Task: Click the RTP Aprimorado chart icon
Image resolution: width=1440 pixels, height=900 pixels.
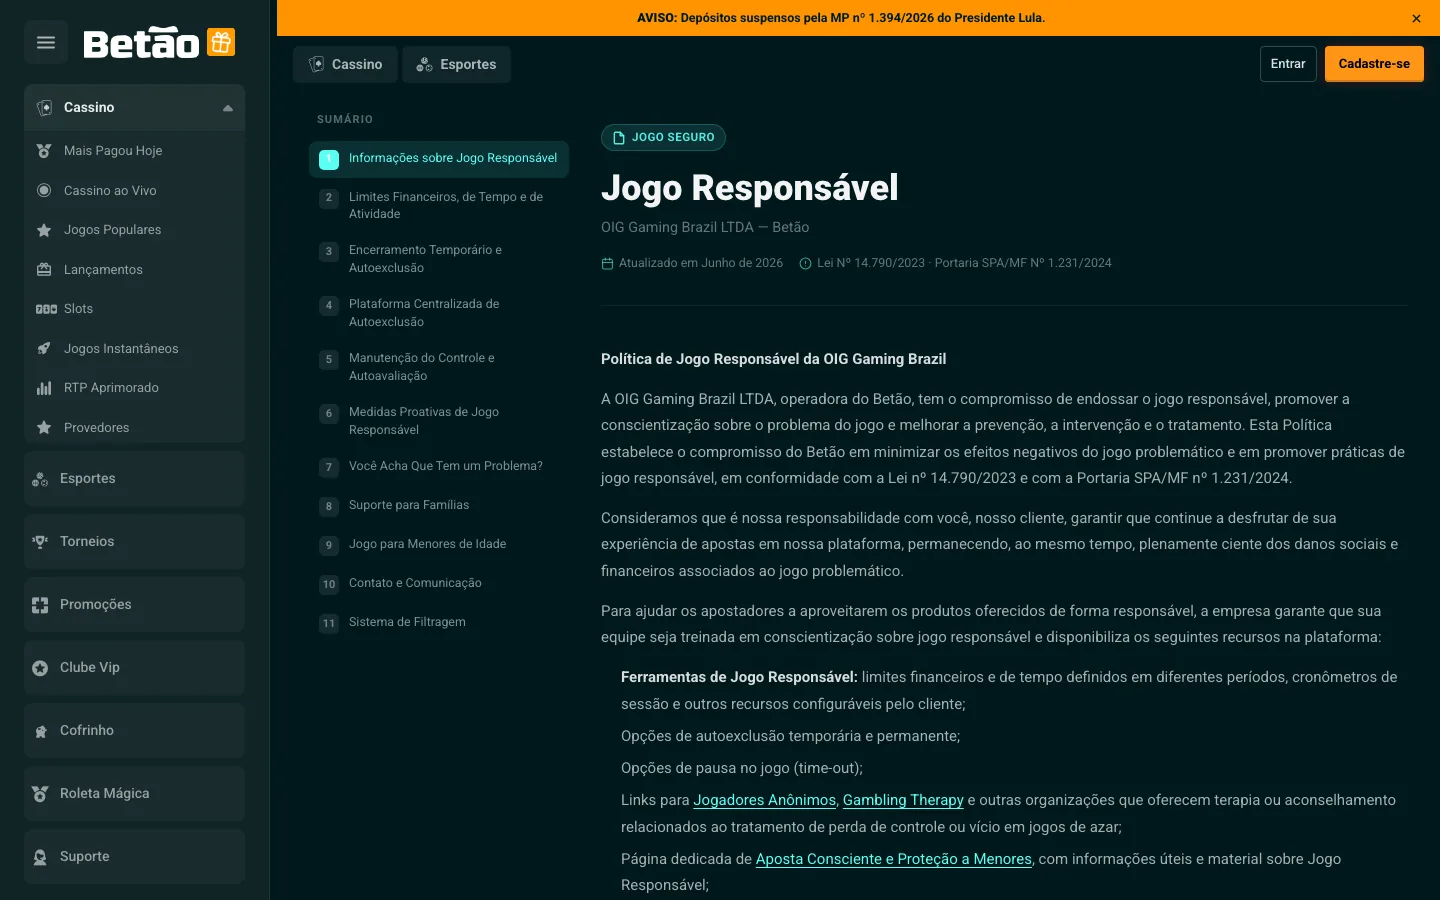Action: [x=43, y=388]
